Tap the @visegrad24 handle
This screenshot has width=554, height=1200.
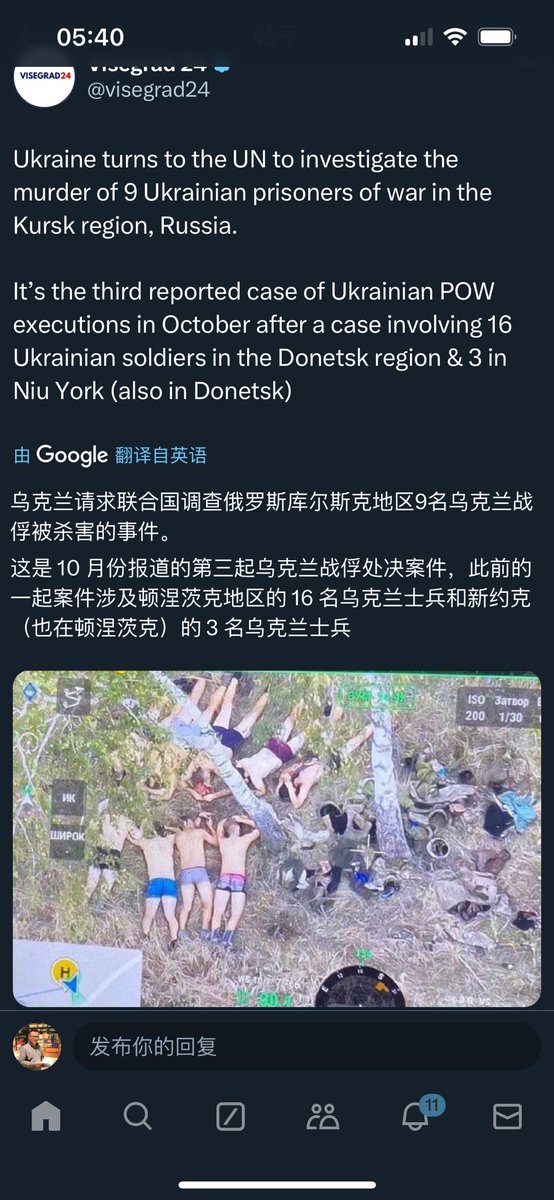(147, 89)
